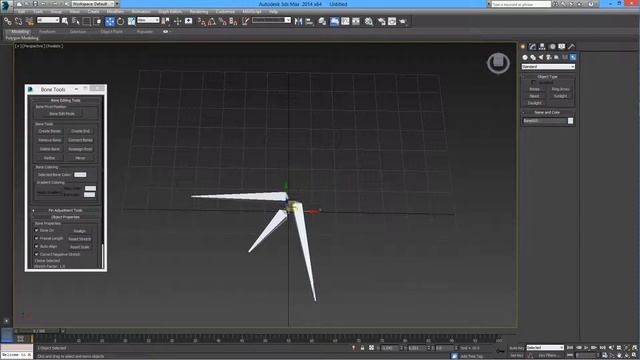Click the Unlink Selection tool

pyautogui.click(x=18, y=21)
